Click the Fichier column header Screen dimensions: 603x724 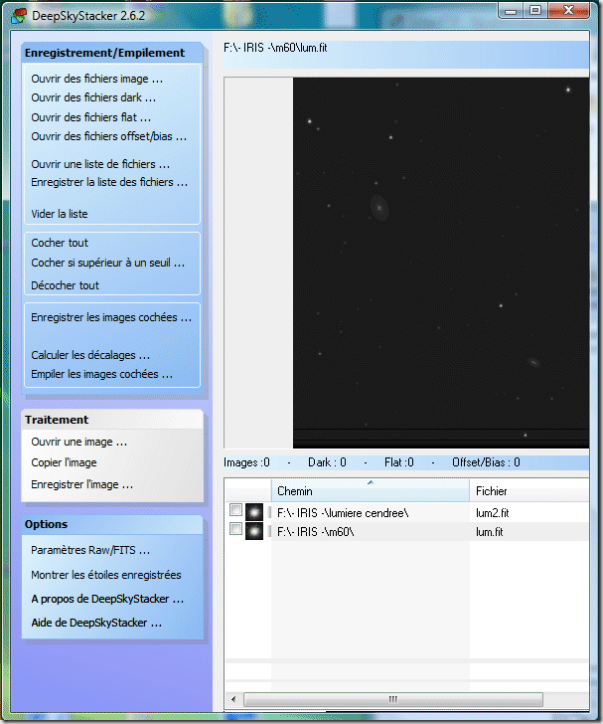(x=530, y=491)
